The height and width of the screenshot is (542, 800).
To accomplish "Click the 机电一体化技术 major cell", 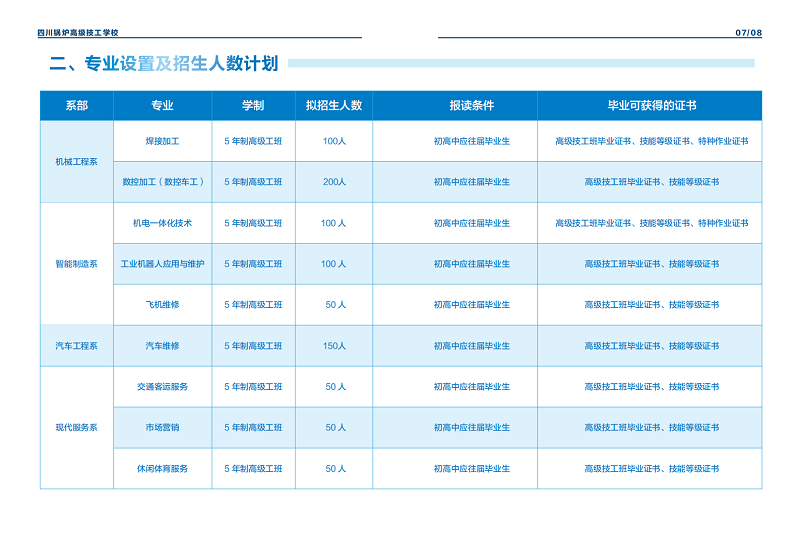I will point(162,223).
